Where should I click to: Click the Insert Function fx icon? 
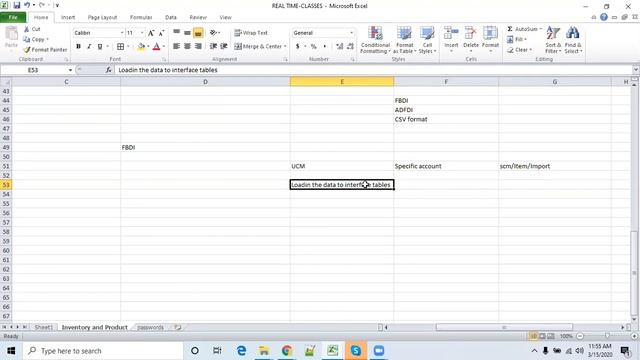109,70
